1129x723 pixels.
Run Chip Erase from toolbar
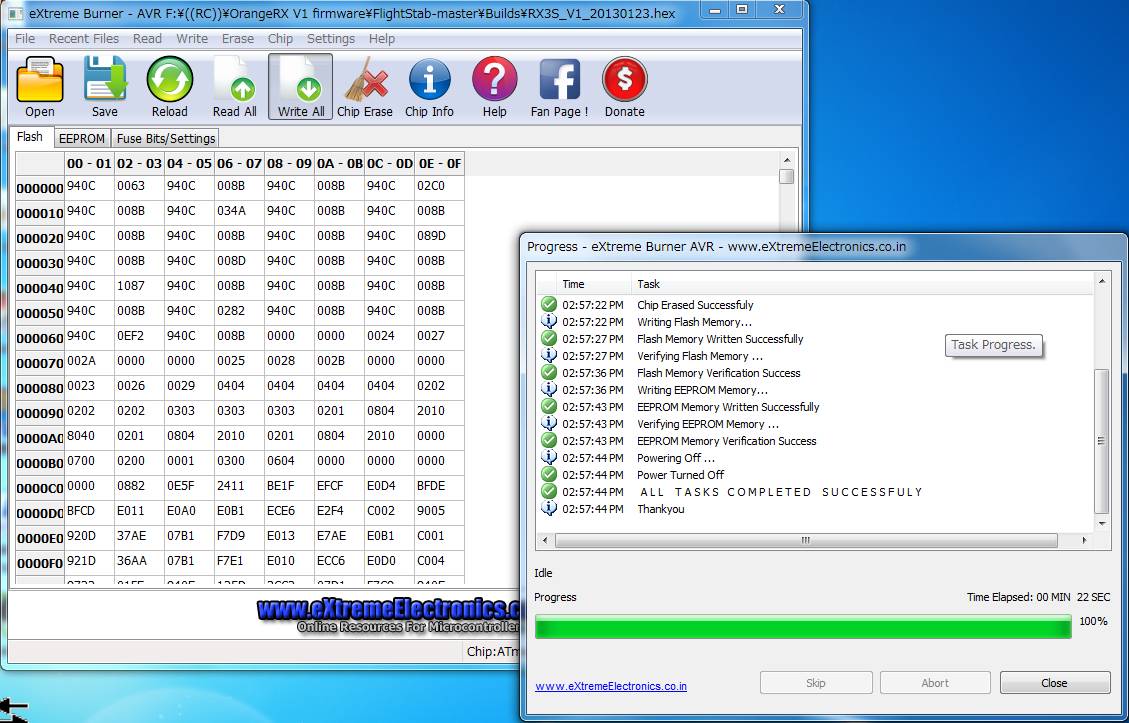click(x=365, y=86)
